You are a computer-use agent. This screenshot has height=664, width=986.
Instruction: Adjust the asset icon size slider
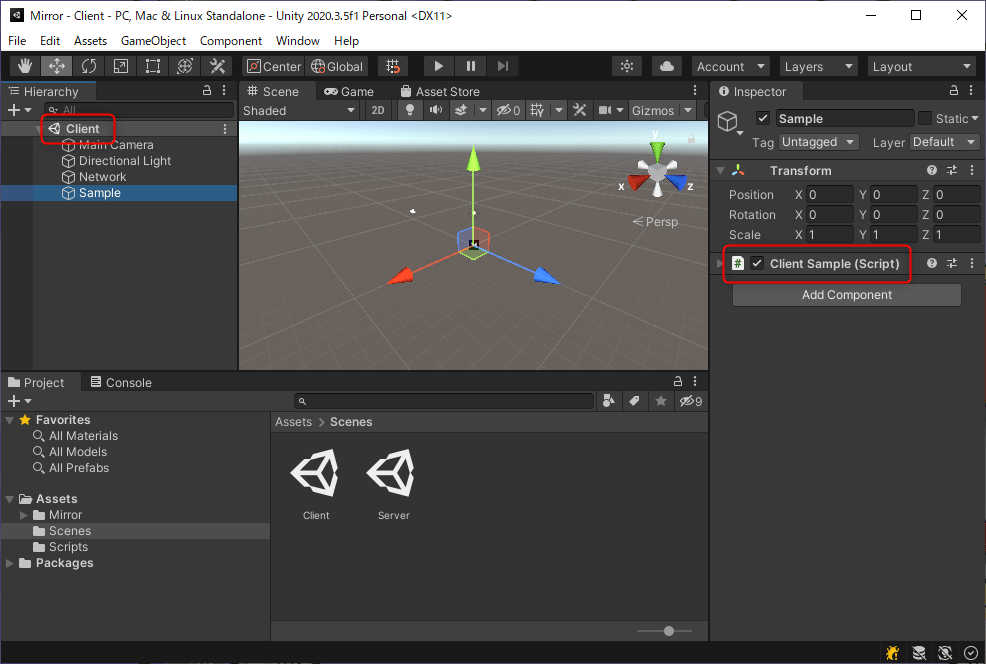point(668,631)
